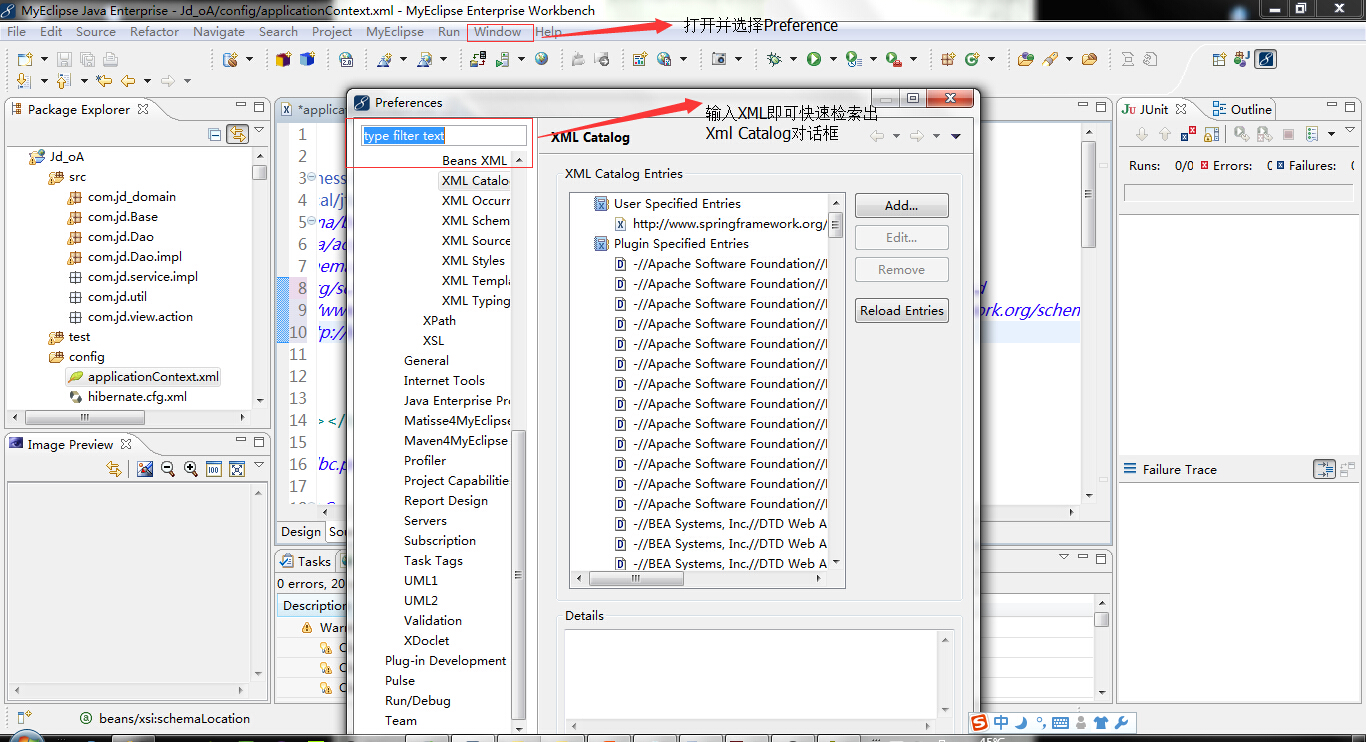Open the dropdown next to the New wizard icon
1366x742 pixels.
point(44,60)
